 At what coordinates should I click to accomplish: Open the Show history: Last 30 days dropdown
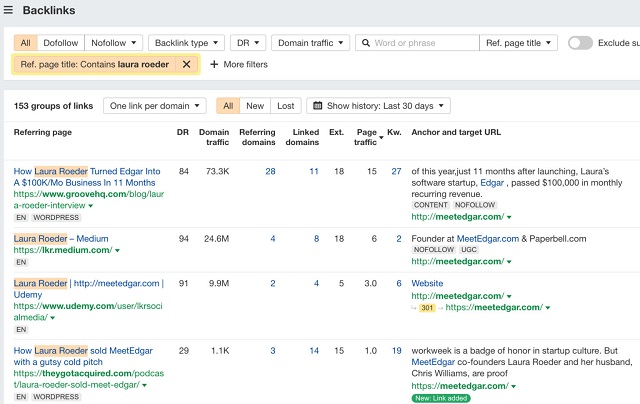pyautogui.click(x=378, y=106)
